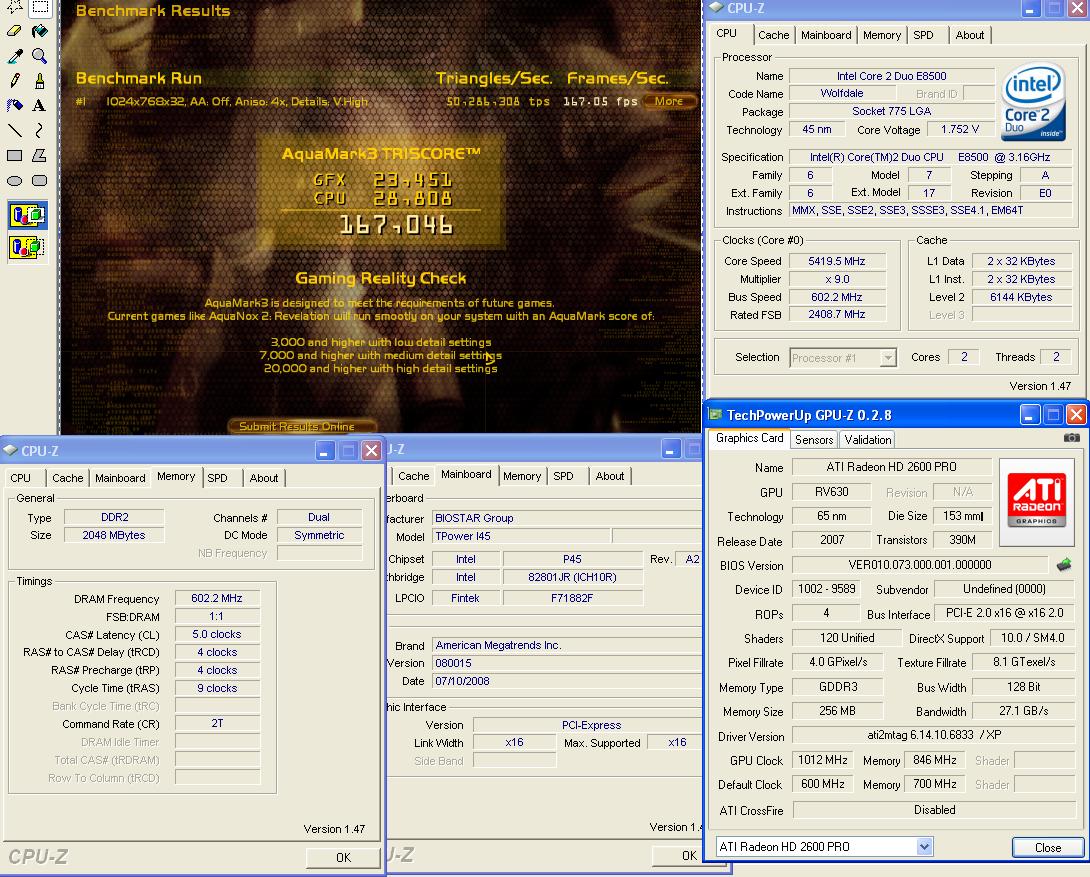
Task: Select the rectangular Select tool in Paint
Action: tap(40, 8)
